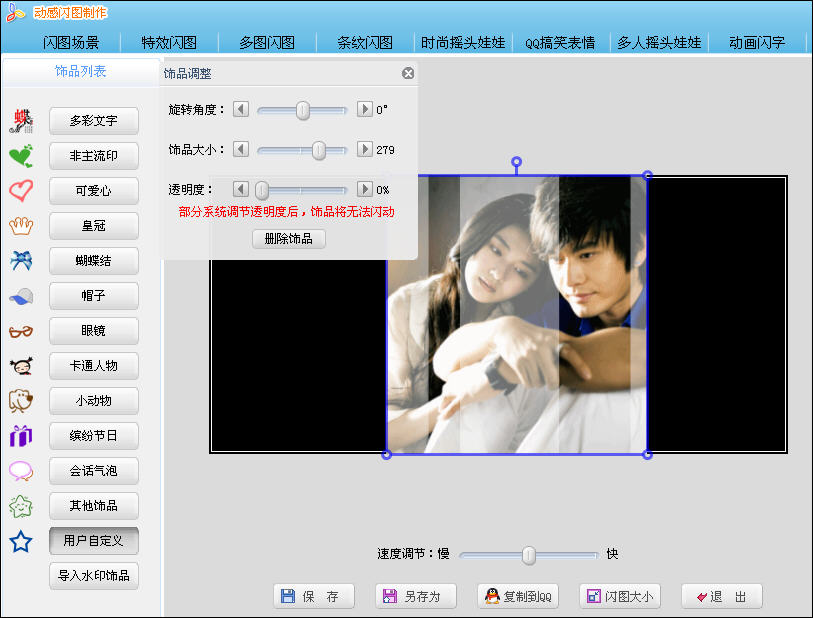Click the 速度调节 slider handle
The width and height of the screenshot is (813, 618).
528,555
